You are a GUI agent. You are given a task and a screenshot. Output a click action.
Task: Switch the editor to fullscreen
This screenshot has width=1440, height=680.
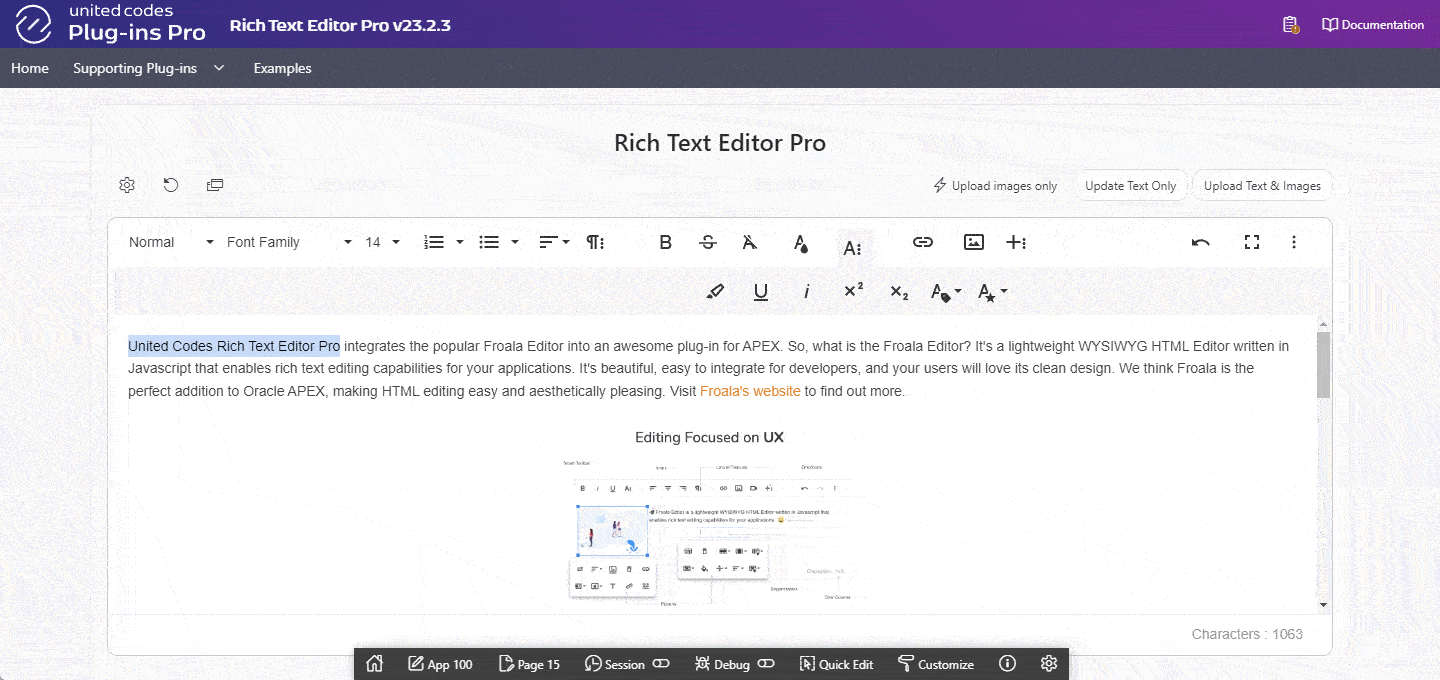[x=1251, y=242]
